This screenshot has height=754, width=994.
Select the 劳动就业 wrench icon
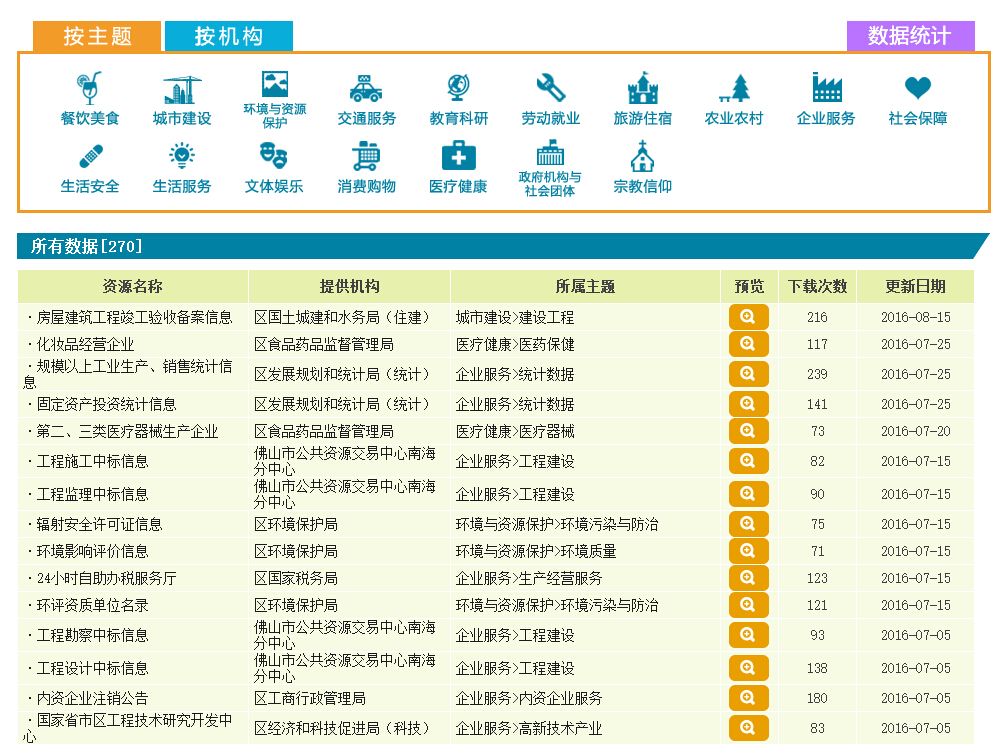(550, 88)
